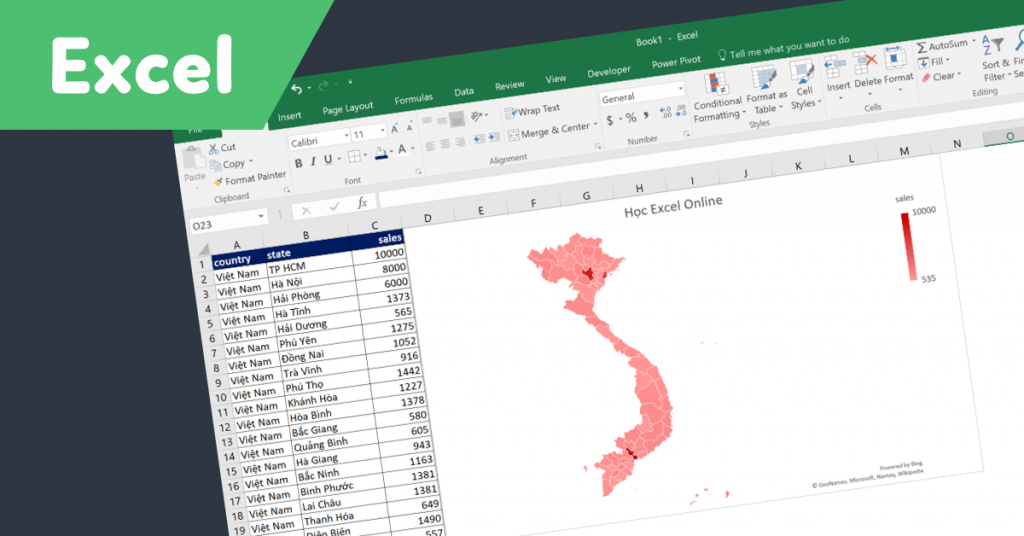
Task: Click the Select All corner triangle
Action: coord(202,249)
